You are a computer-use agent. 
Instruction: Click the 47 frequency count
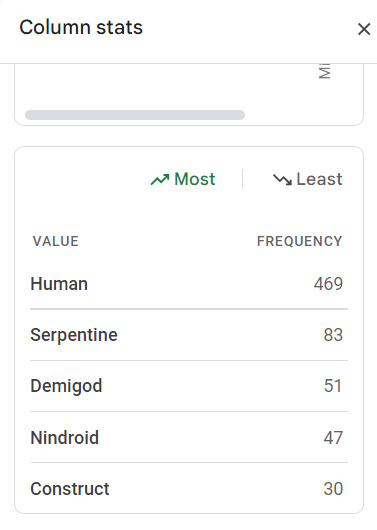(x=333, y=437)
